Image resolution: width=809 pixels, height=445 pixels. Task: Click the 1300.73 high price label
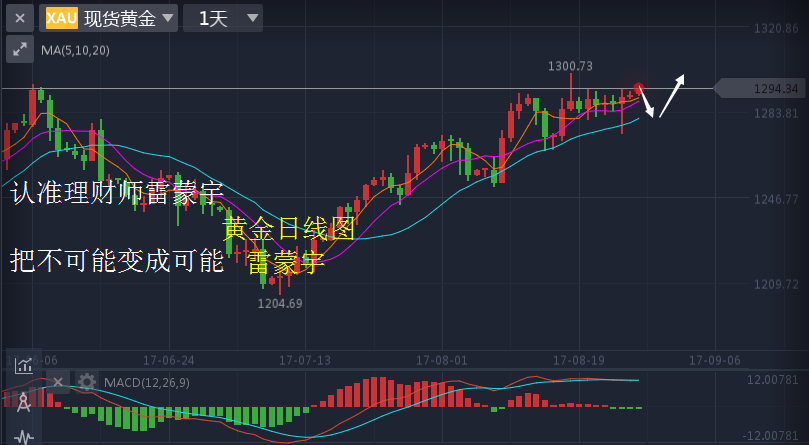(570, 66)
